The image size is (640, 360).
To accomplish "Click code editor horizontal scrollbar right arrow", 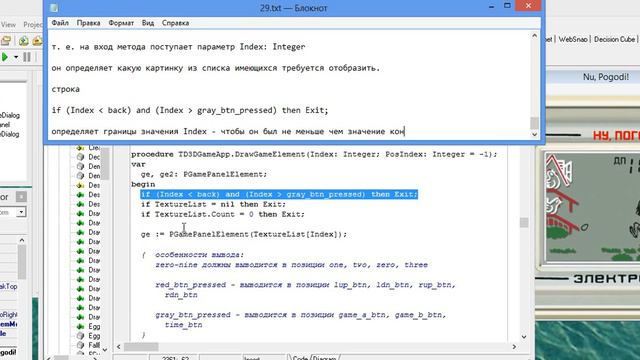I will (x=514, y=347).
